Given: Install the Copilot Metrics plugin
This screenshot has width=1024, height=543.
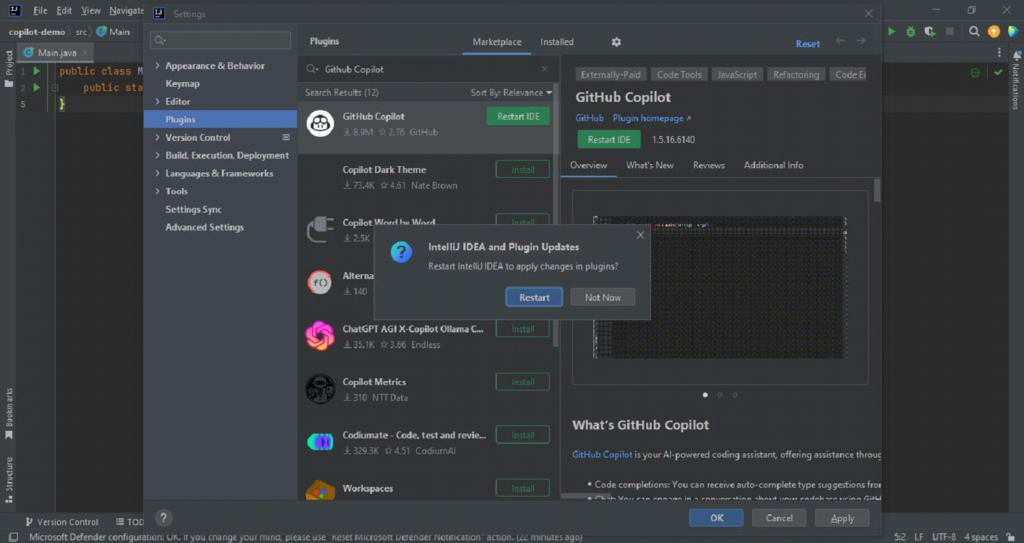Looking at the screenshot, I should coord(522,382).
